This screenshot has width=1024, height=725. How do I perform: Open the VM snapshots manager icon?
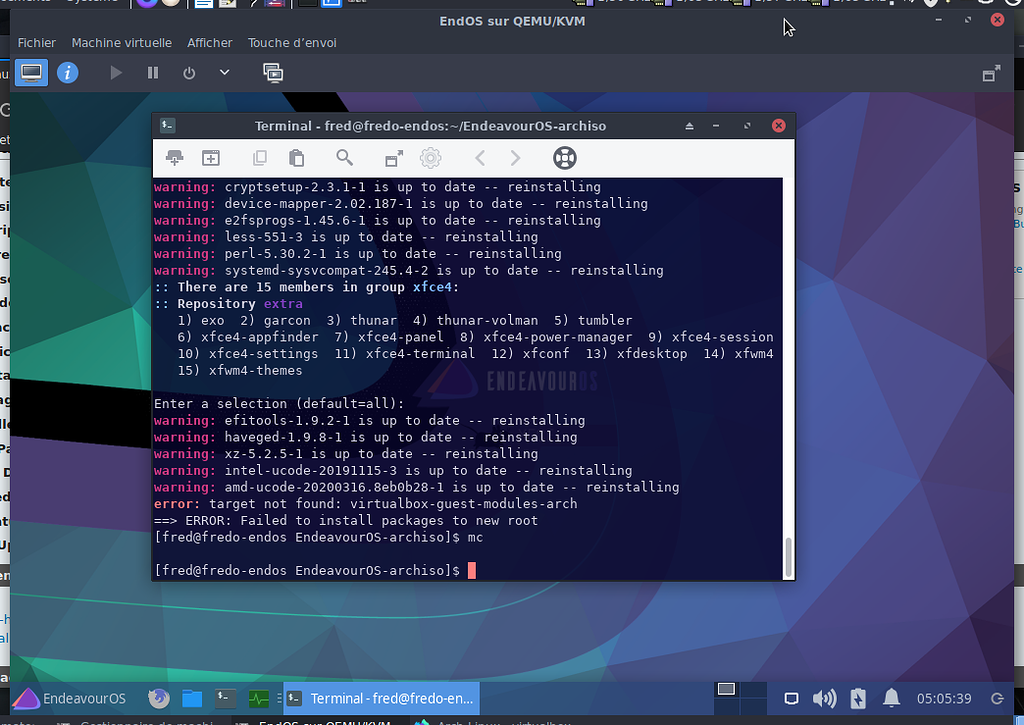273,72
